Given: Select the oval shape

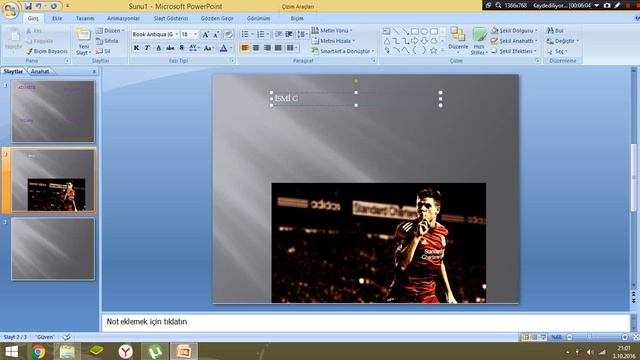Looking at the screenshot, I should pos(424,31).
